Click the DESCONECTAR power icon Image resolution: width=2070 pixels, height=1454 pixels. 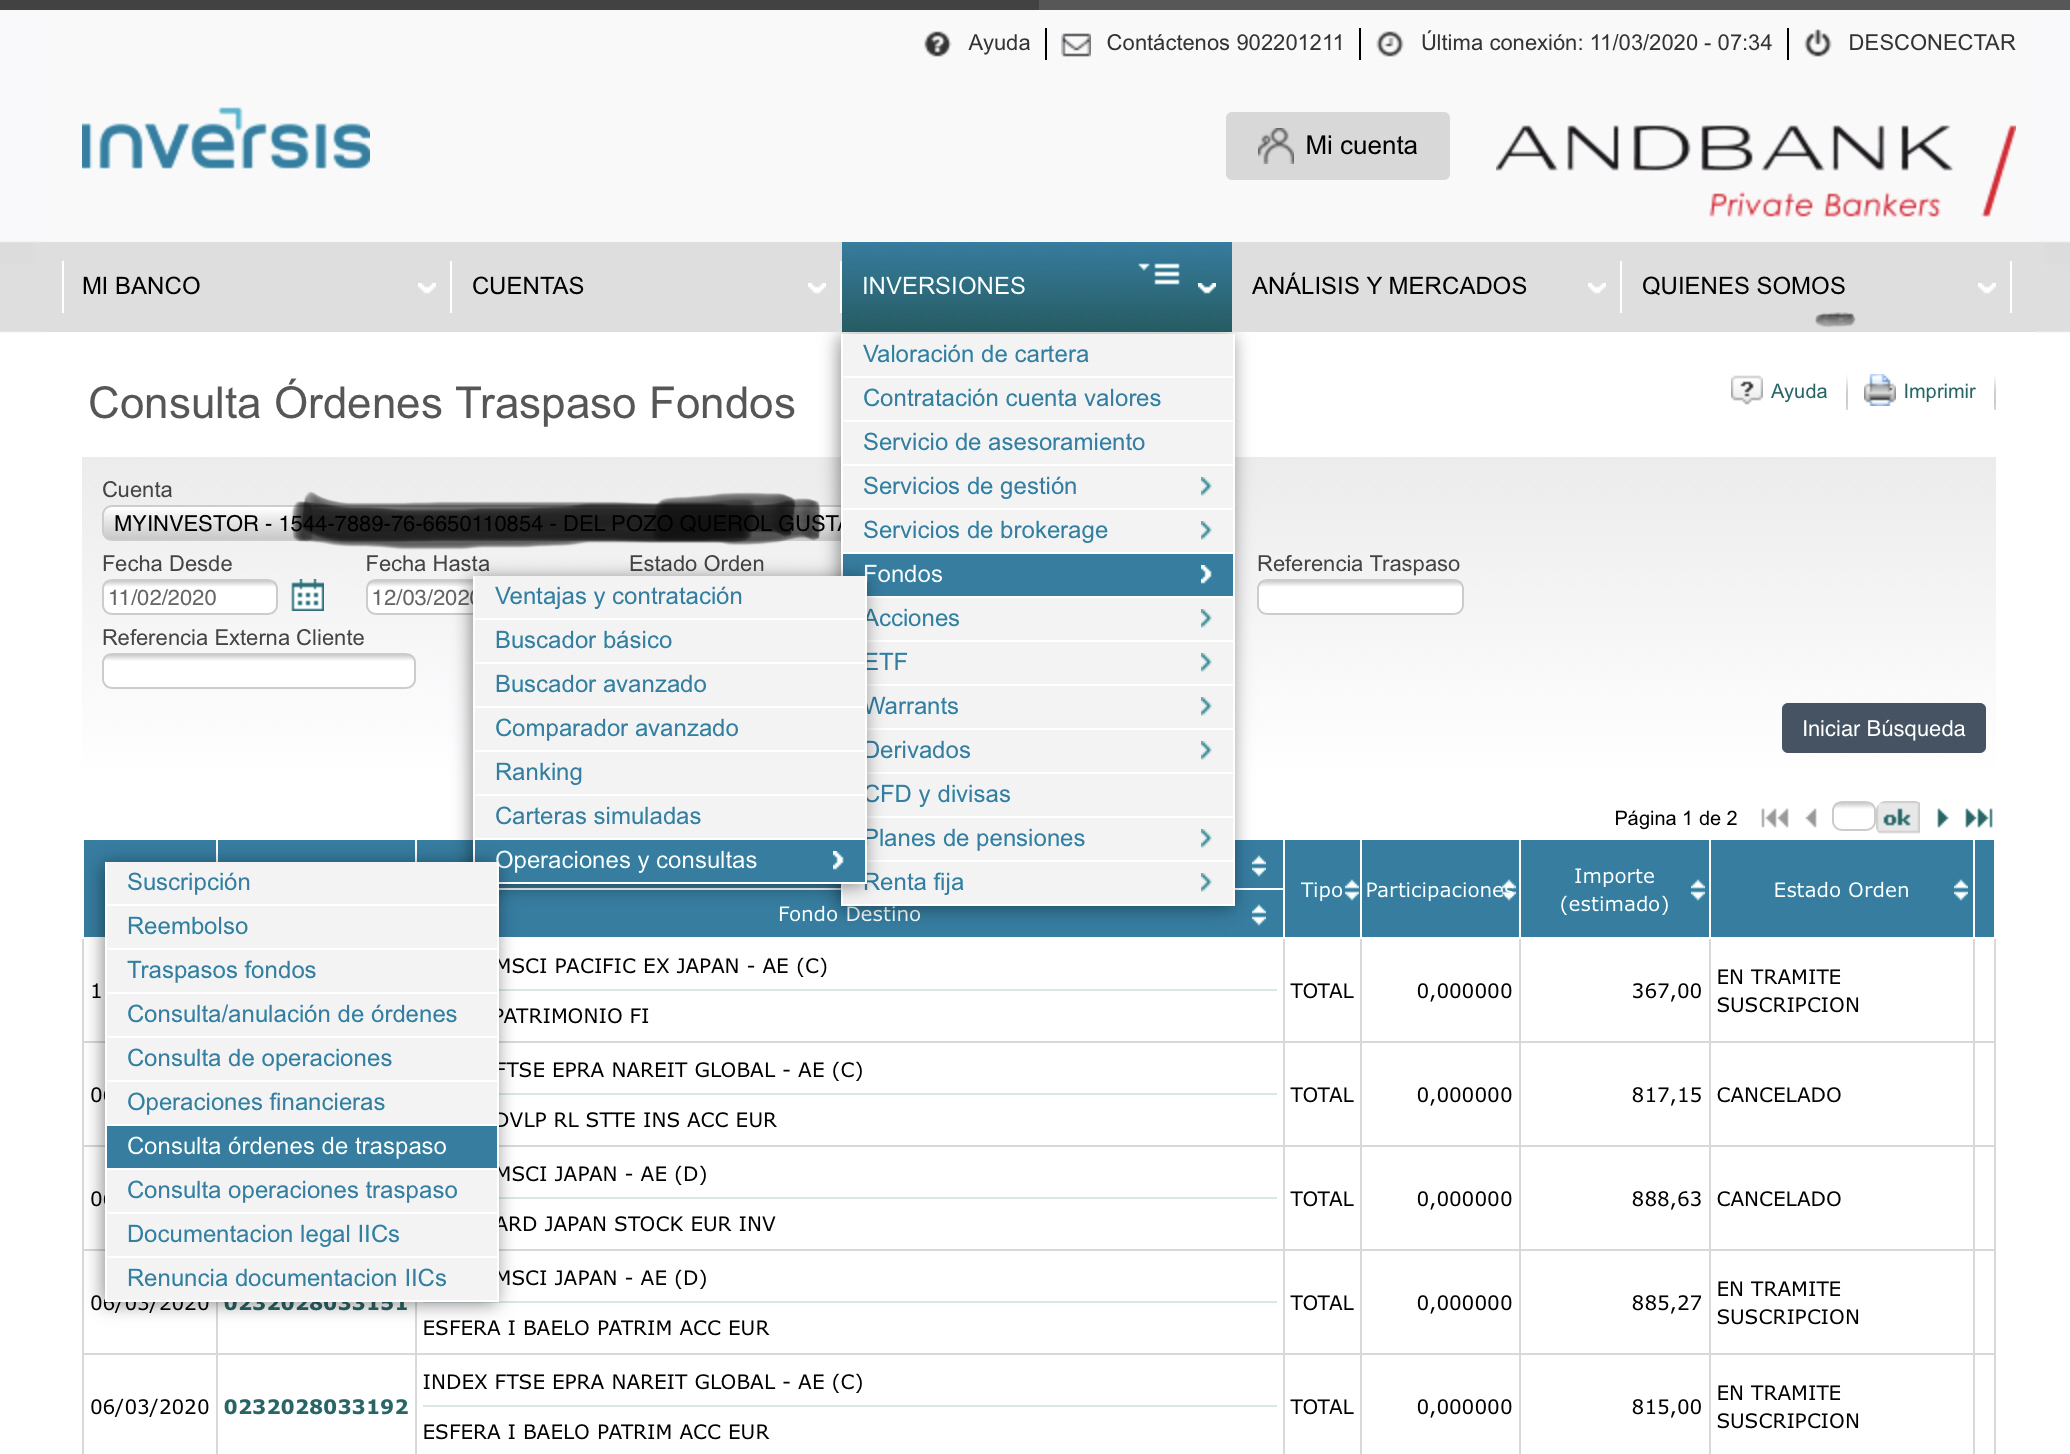[x=1818, y=43]
